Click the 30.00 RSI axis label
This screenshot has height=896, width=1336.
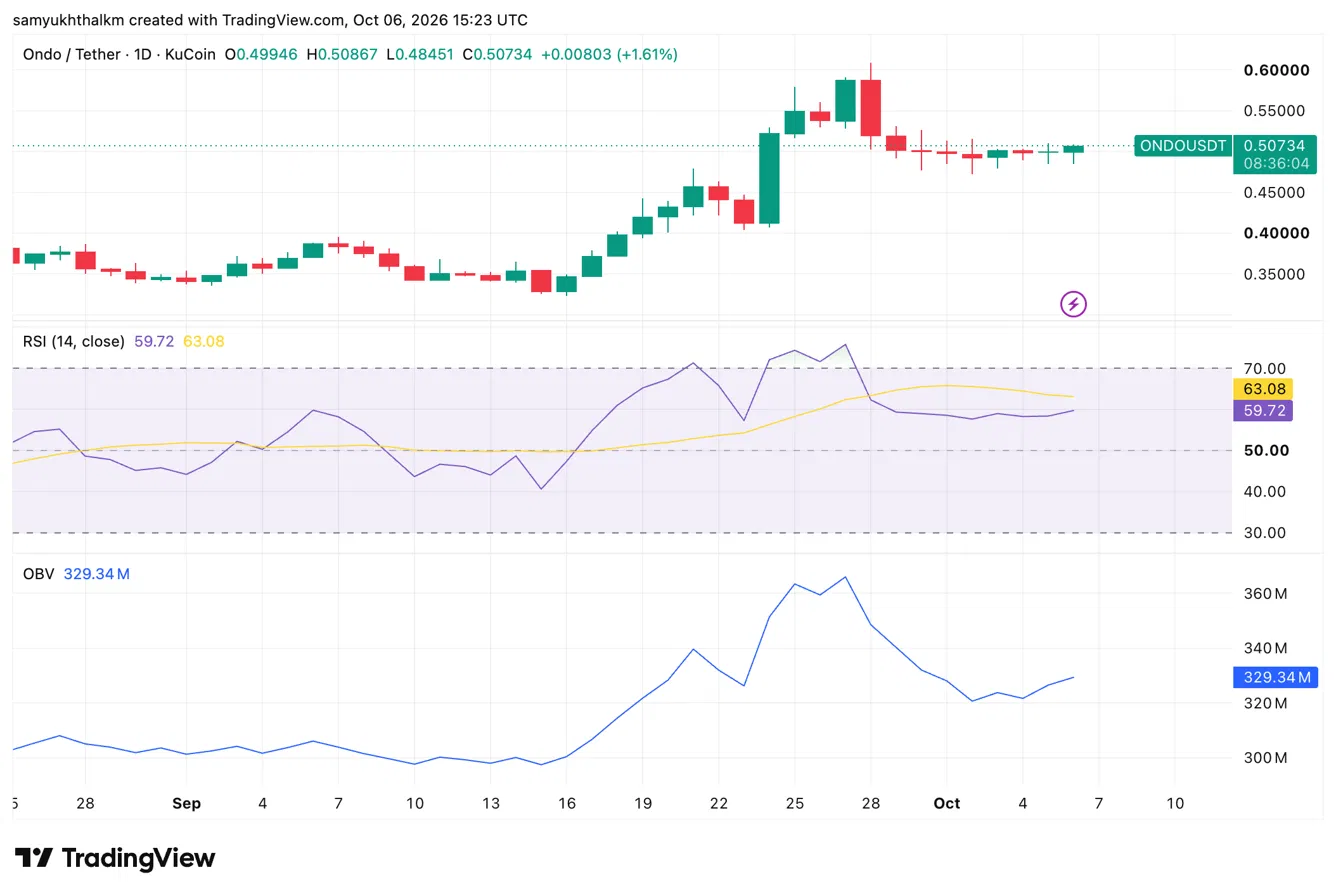[x=1264, y=533]
